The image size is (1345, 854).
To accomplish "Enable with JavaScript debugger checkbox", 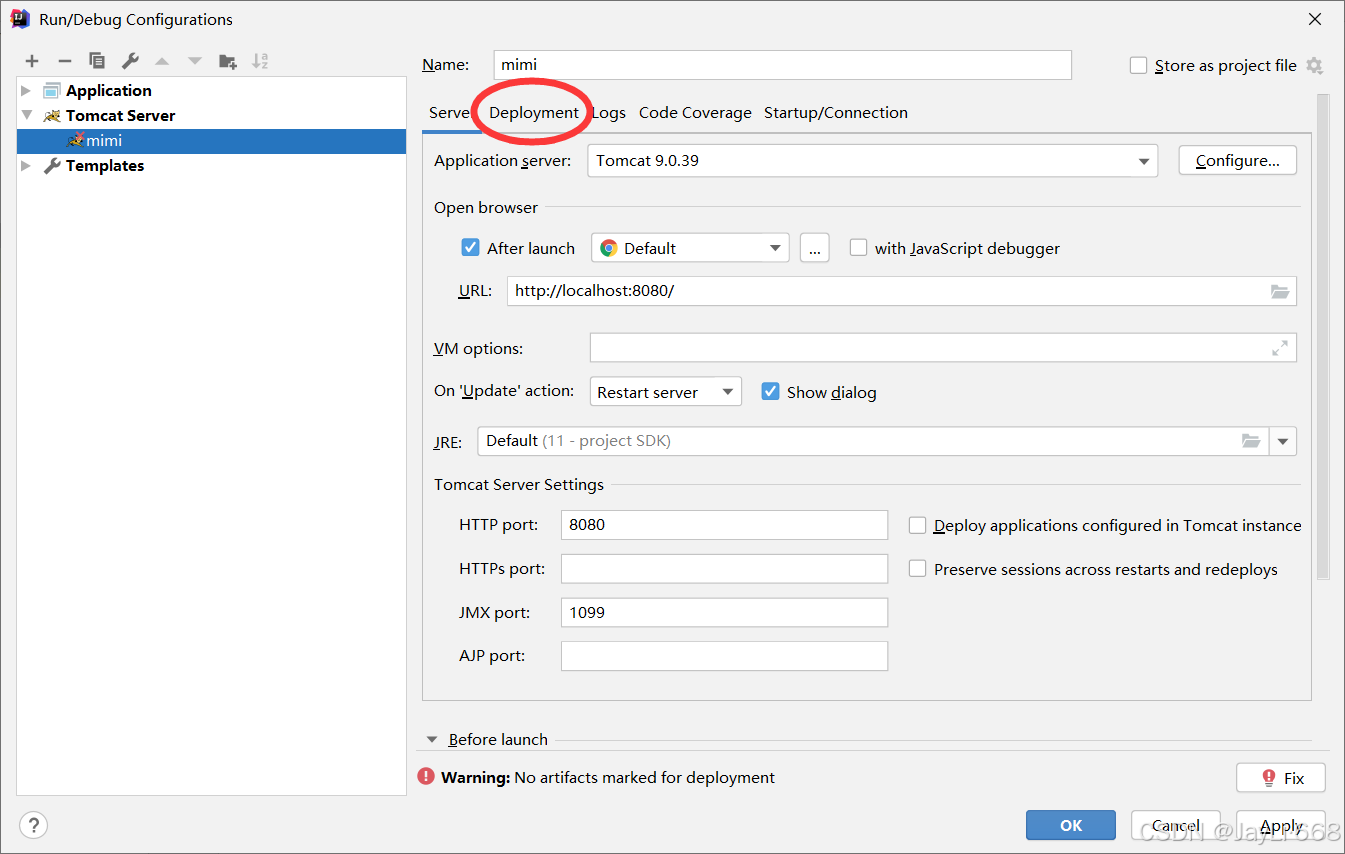I will point(858,247).
